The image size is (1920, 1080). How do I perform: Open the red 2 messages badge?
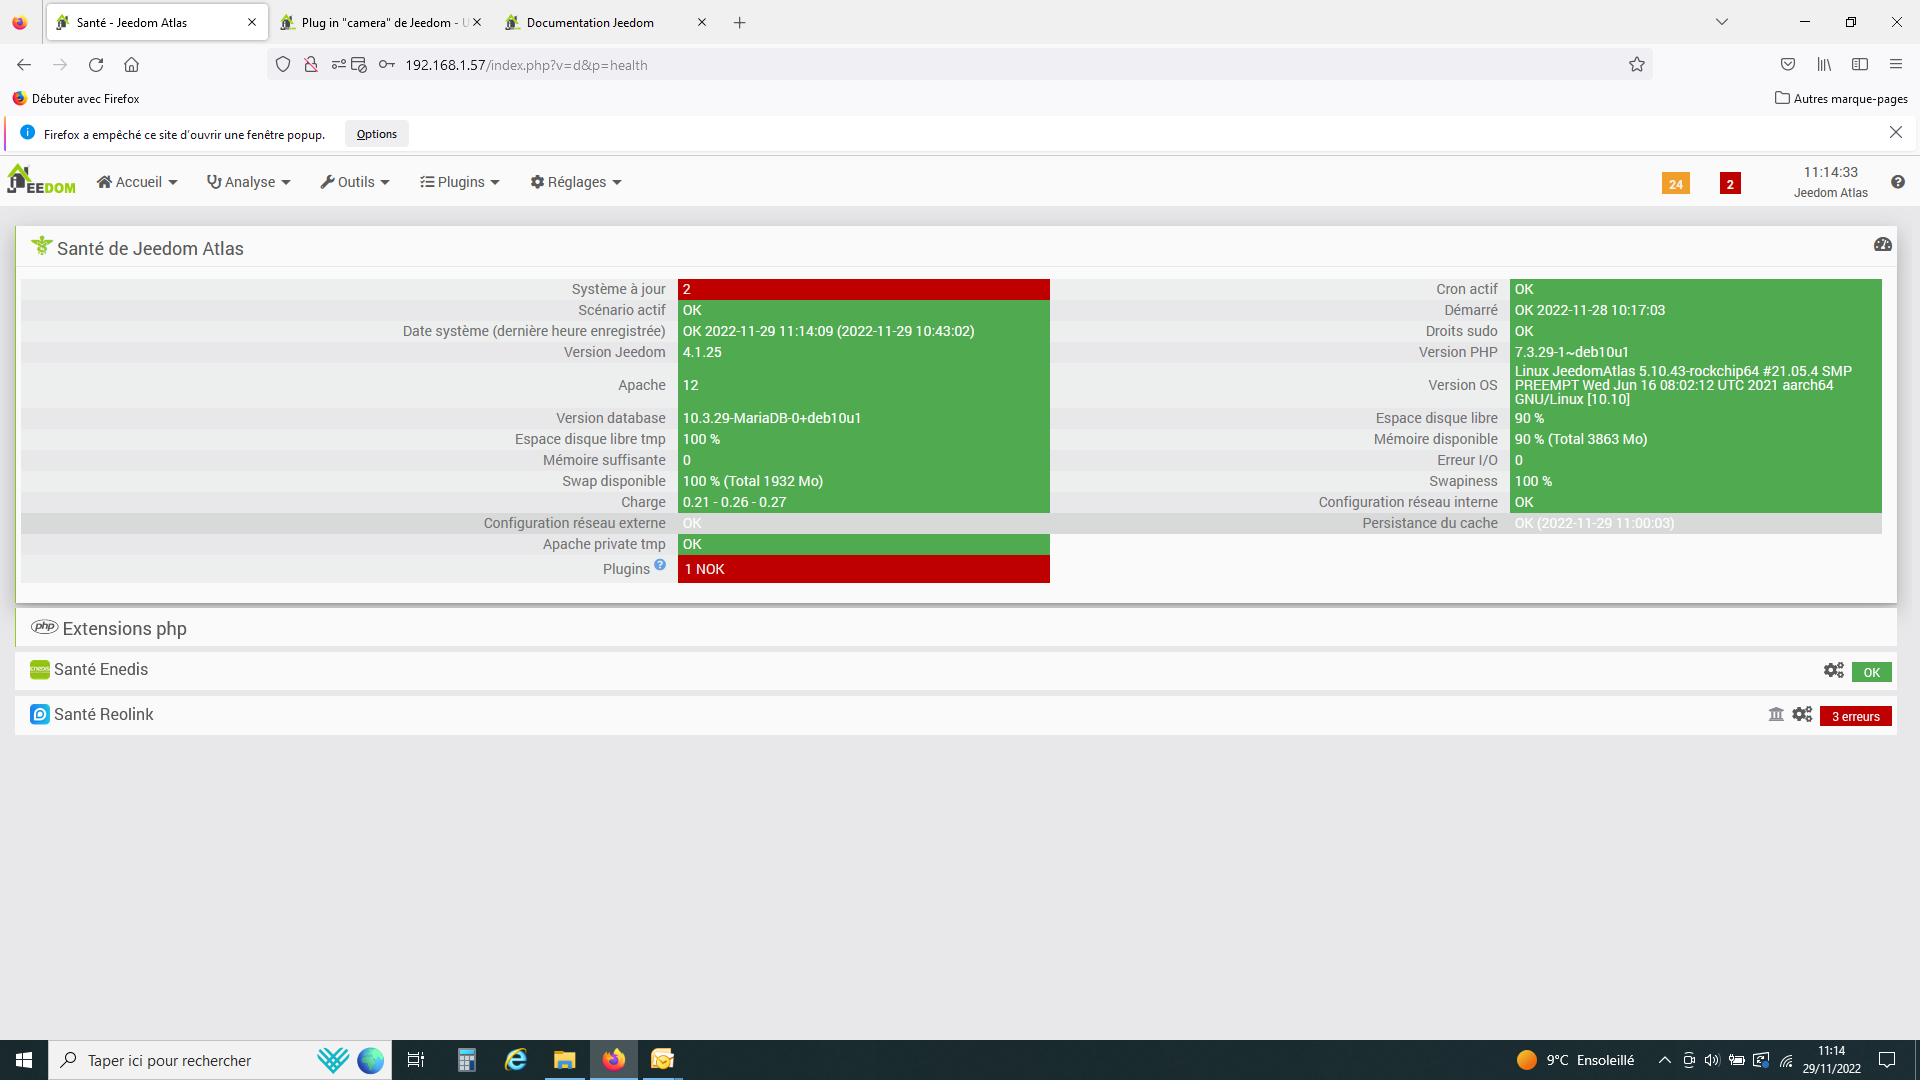1730,184
